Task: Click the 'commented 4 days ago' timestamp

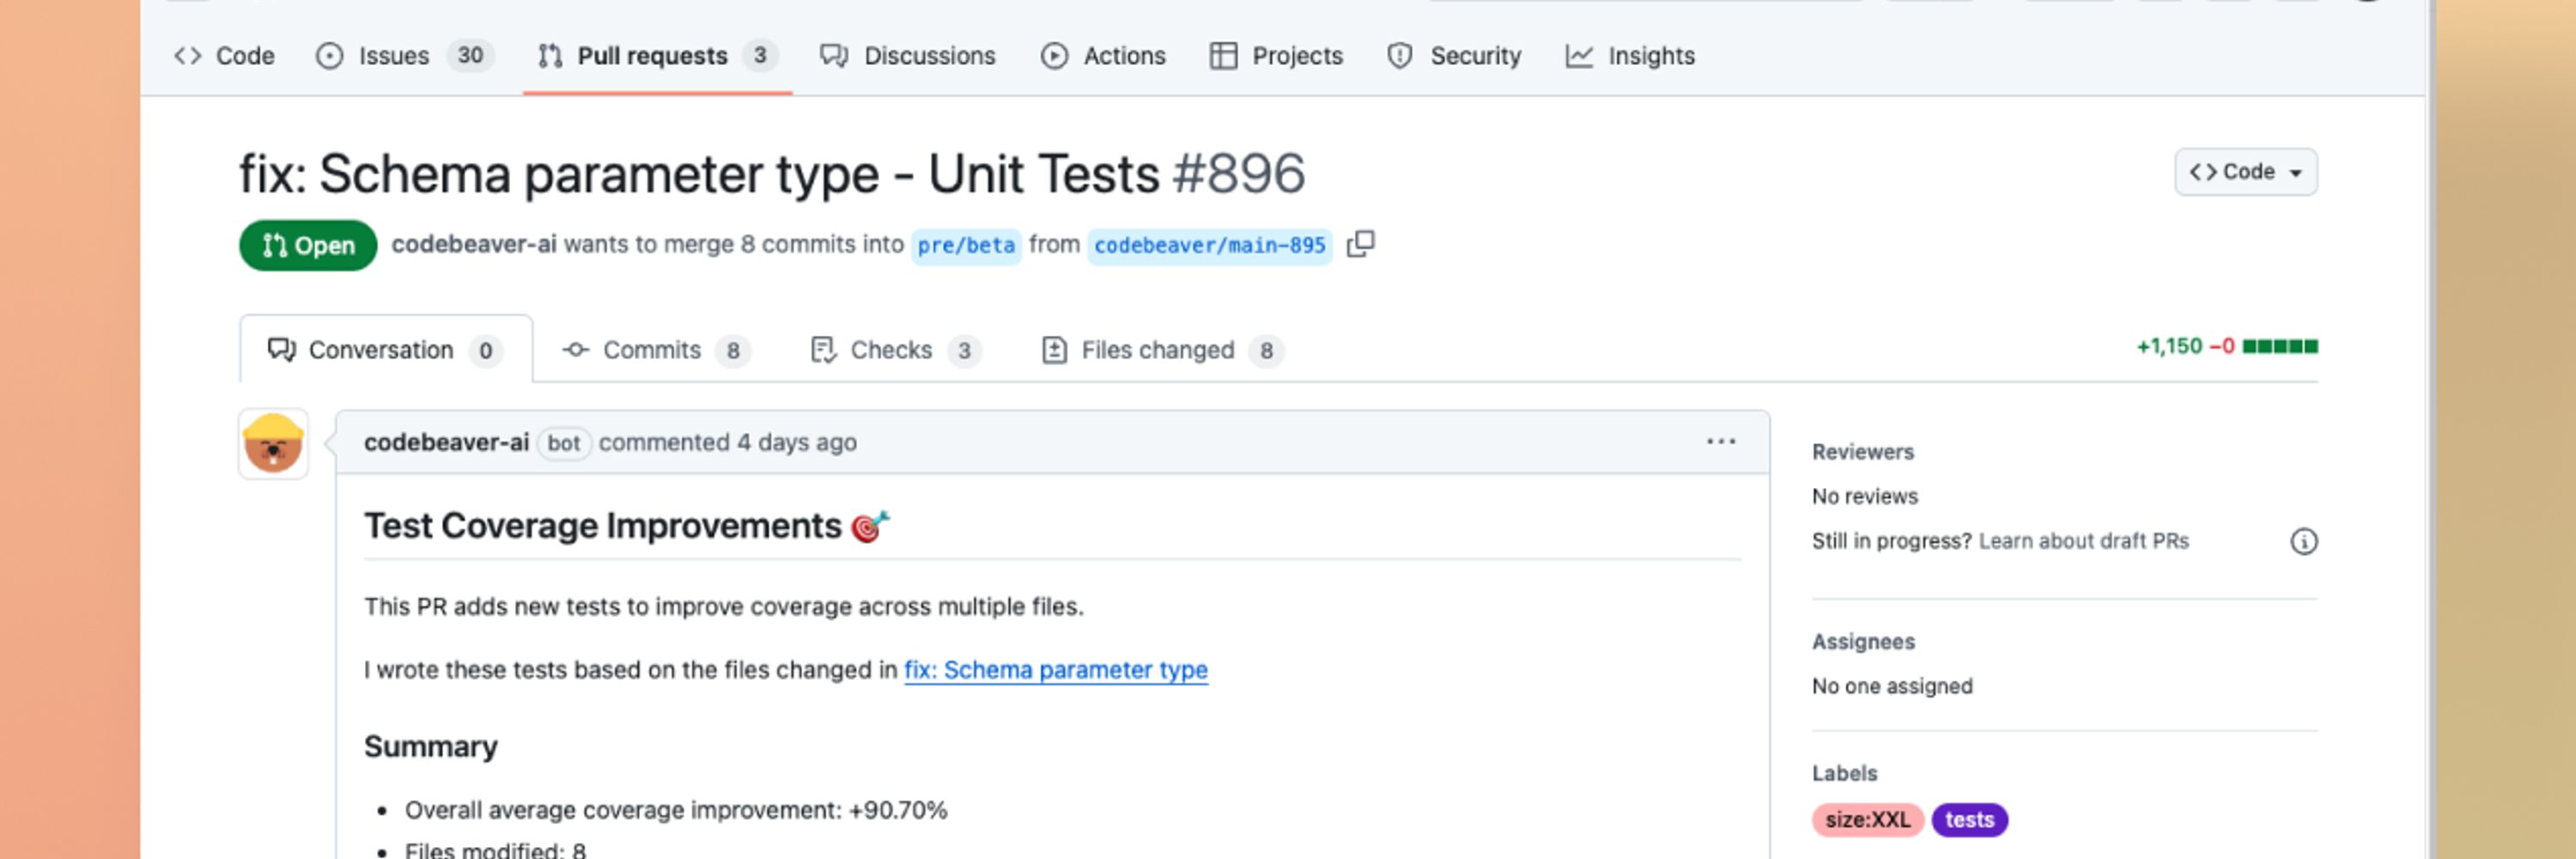Action: click(x=727, y=442)
